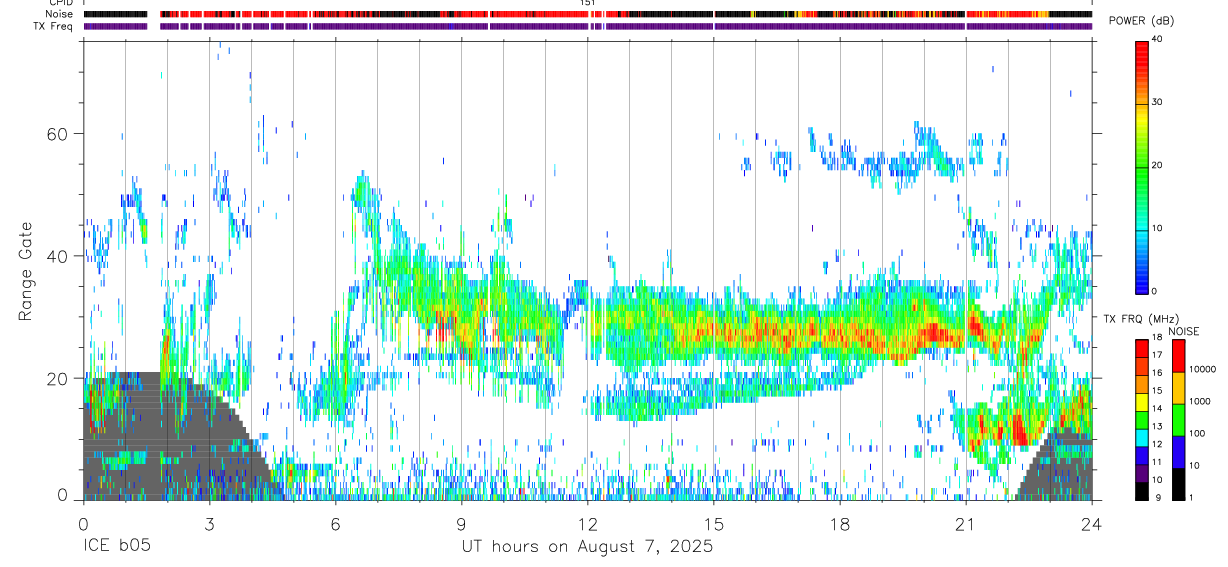Click the Range Gate axis title

click(x=25, y=272)
